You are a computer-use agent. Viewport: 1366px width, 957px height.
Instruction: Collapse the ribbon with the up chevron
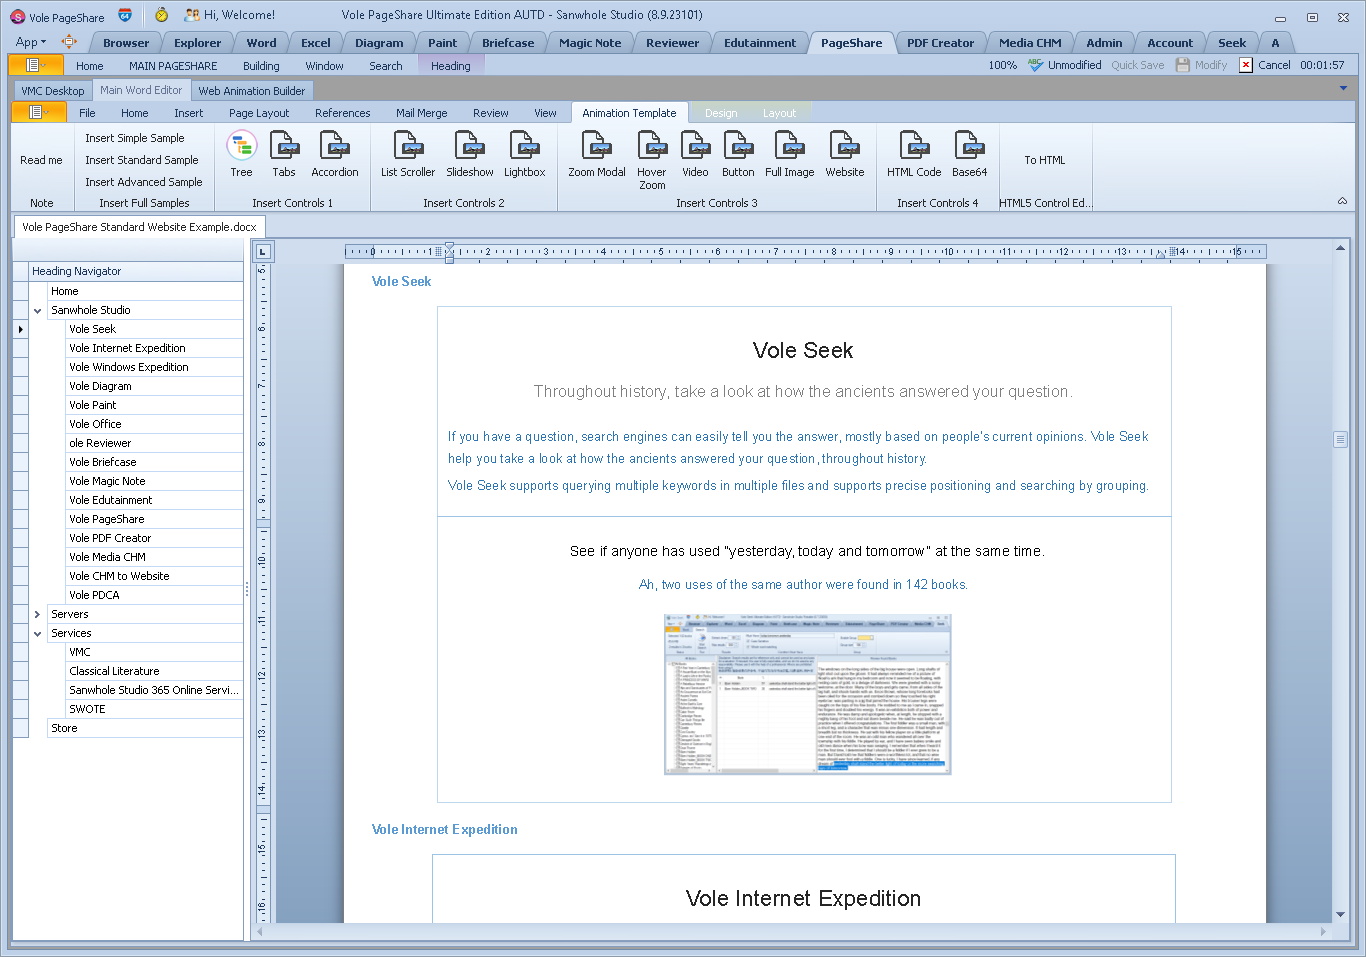(1342, 202)
